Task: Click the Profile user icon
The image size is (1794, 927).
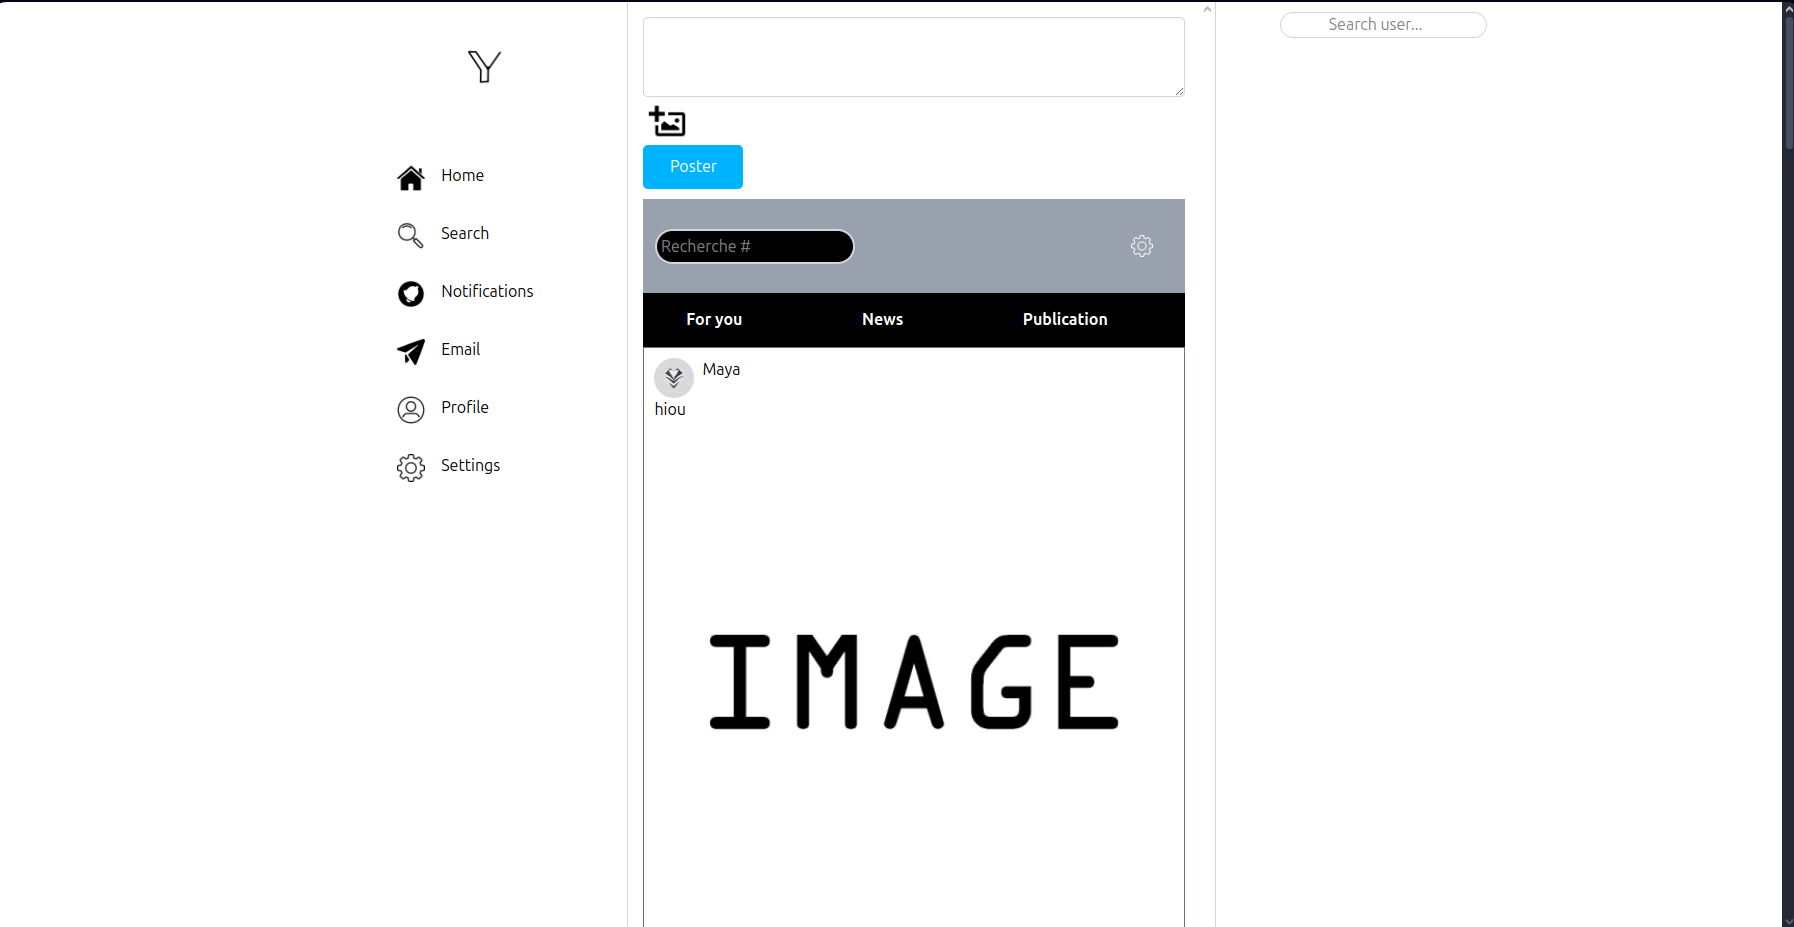Action: tap(410, 409)
